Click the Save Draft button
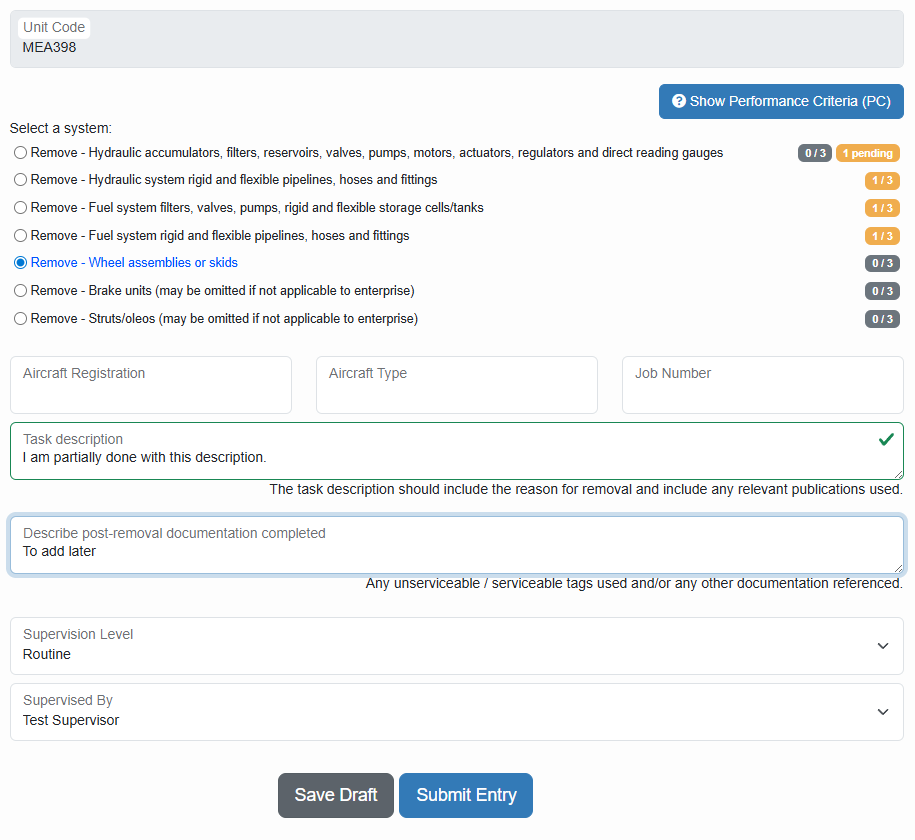915x840 pixels. pos(335,795)
